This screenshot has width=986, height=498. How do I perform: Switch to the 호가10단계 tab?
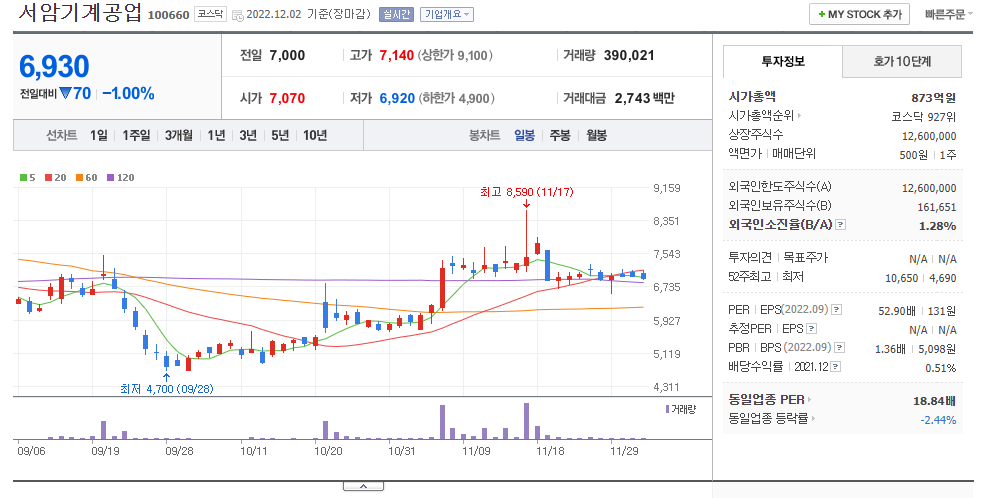tap(902, 62)
